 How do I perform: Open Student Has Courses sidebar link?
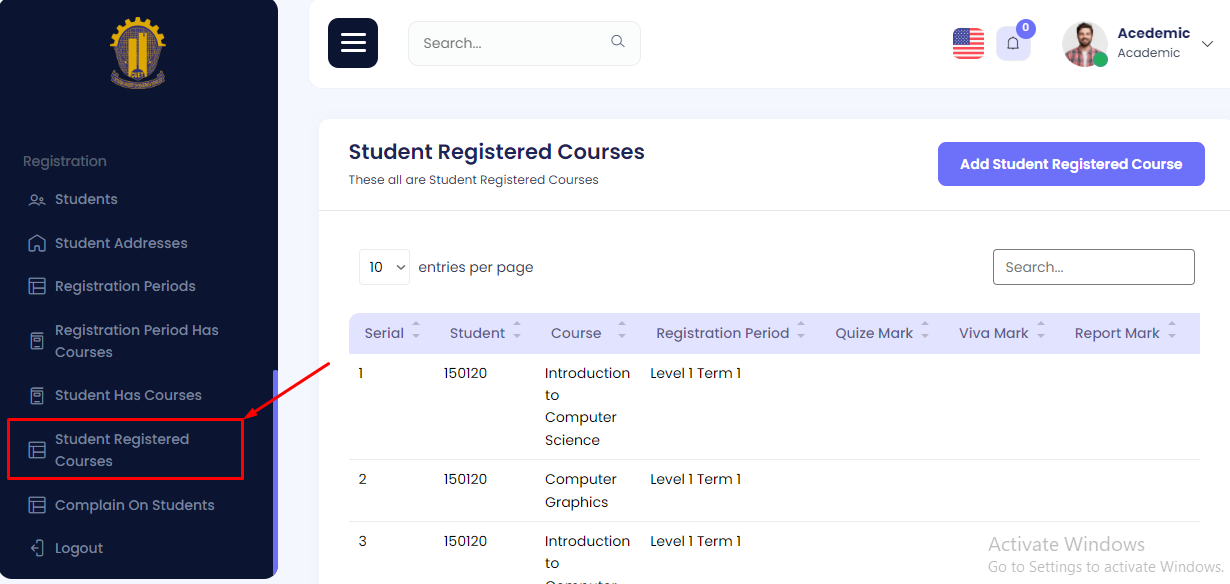tap(128, 395)
